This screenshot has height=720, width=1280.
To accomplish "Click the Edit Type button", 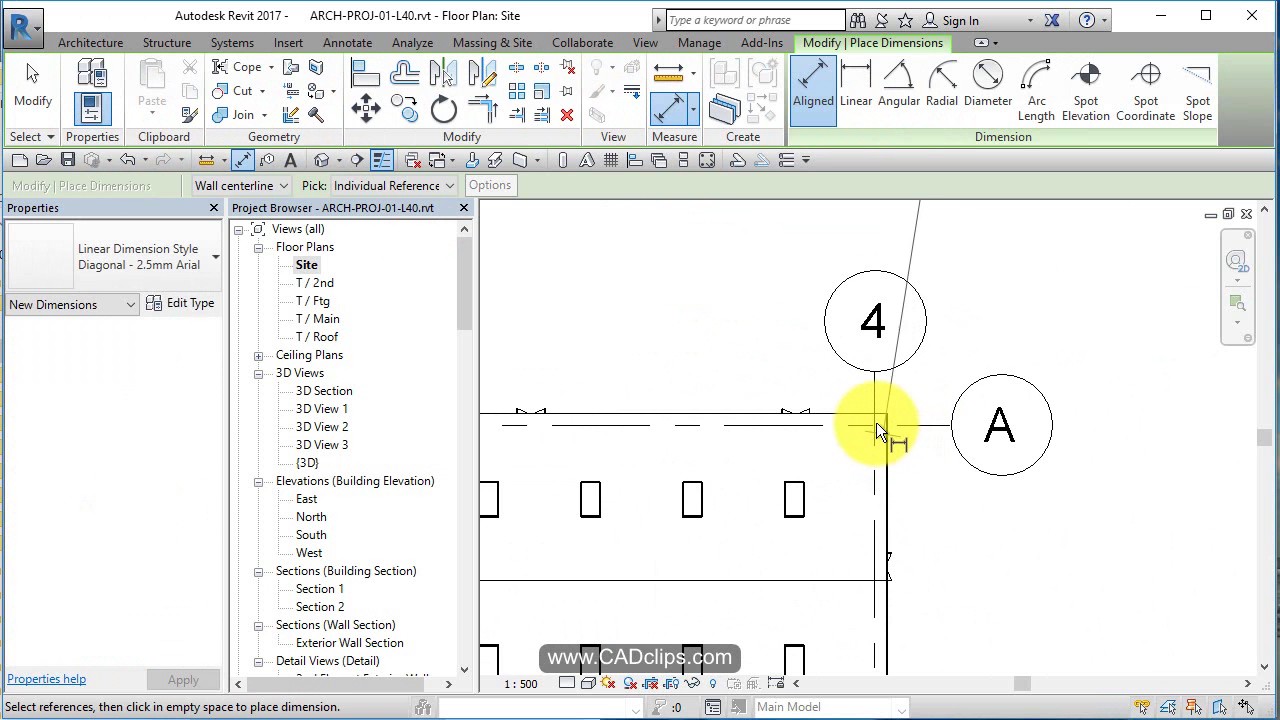I will tap(181, 303).
